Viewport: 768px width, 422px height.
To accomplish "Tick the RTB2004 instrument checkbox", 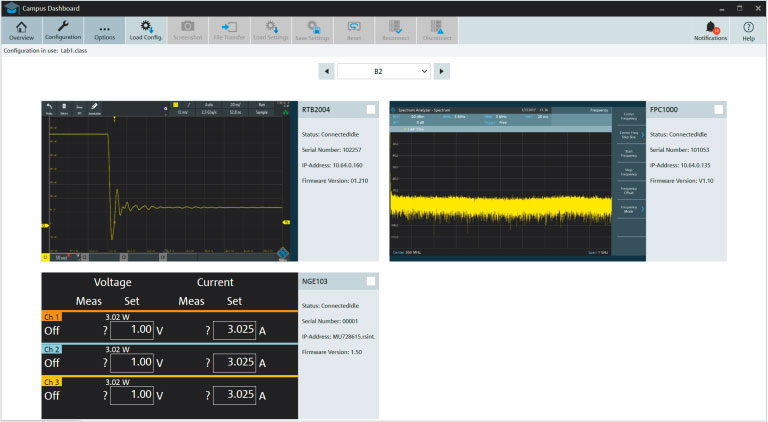I will pos(371,110).
